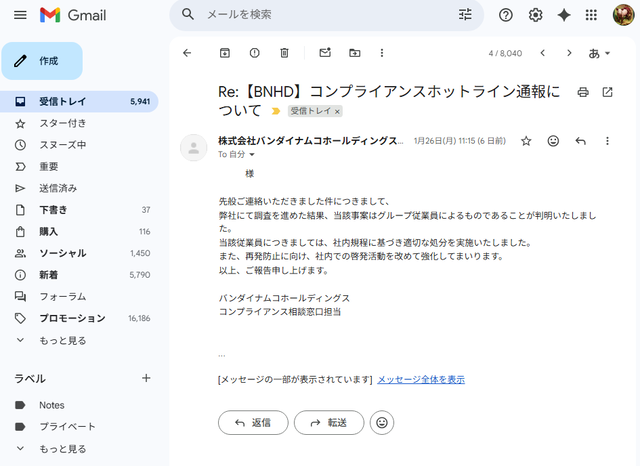
Task: Open search filter options icon
Action: 465,15
